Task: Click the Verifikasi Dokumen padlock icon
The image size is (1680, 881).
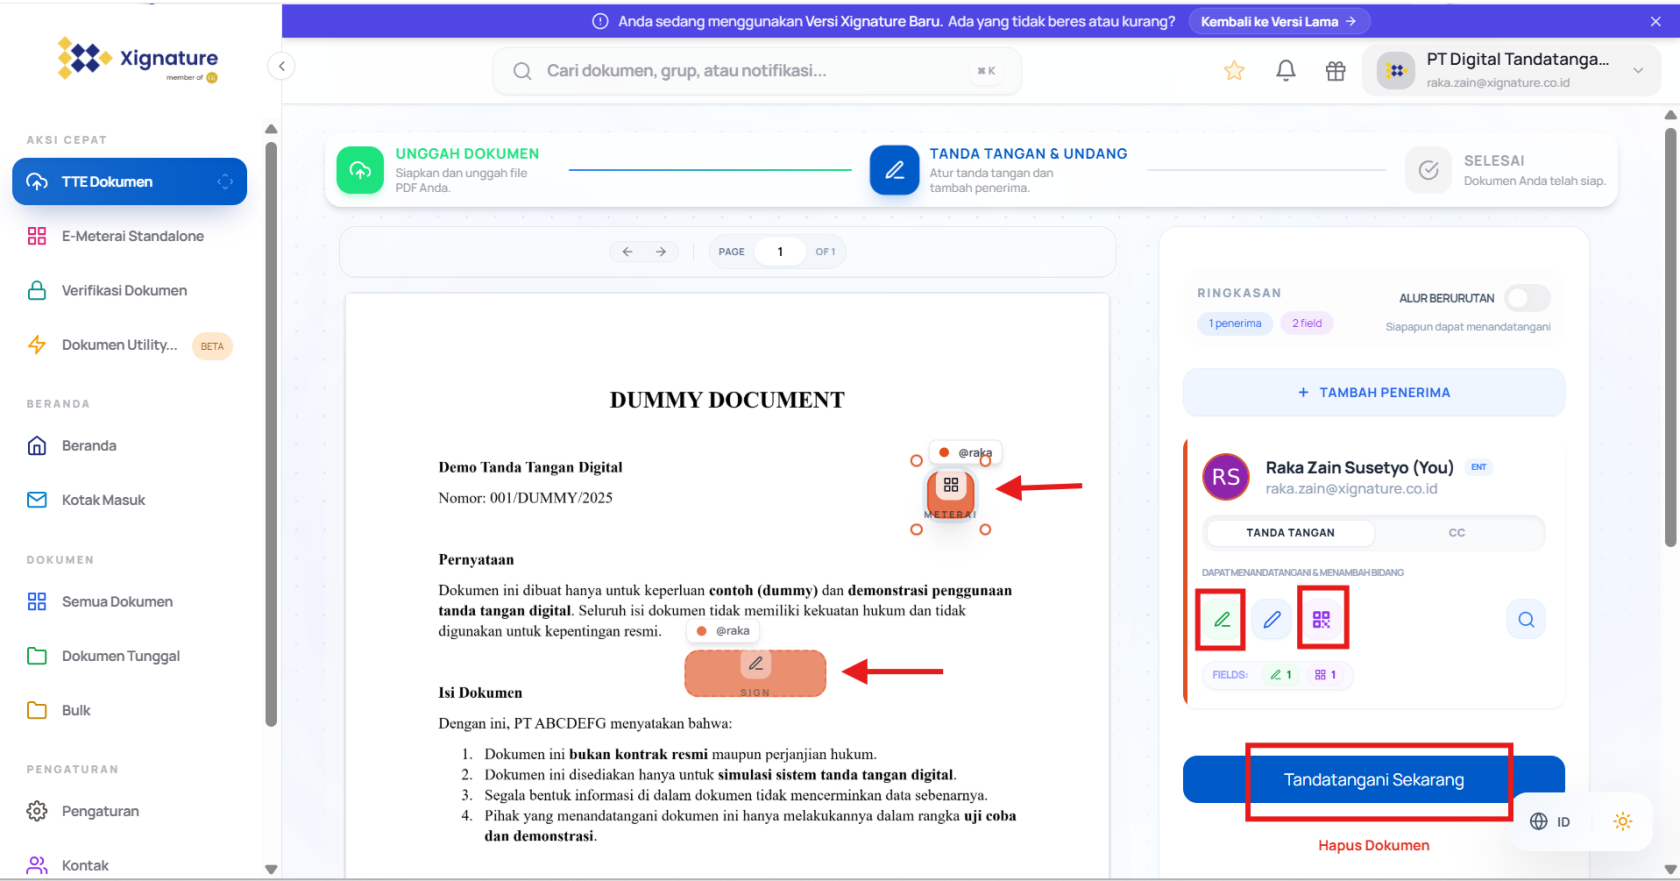Action: 37,290
